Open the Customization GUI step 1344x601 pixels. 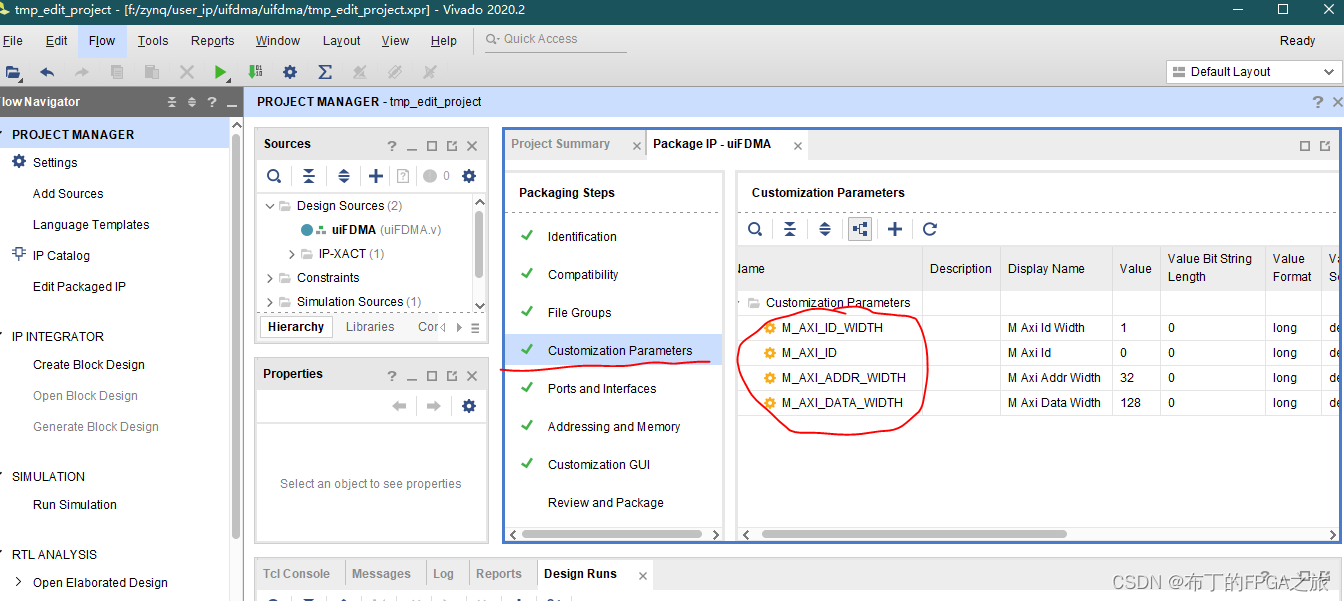599,465
